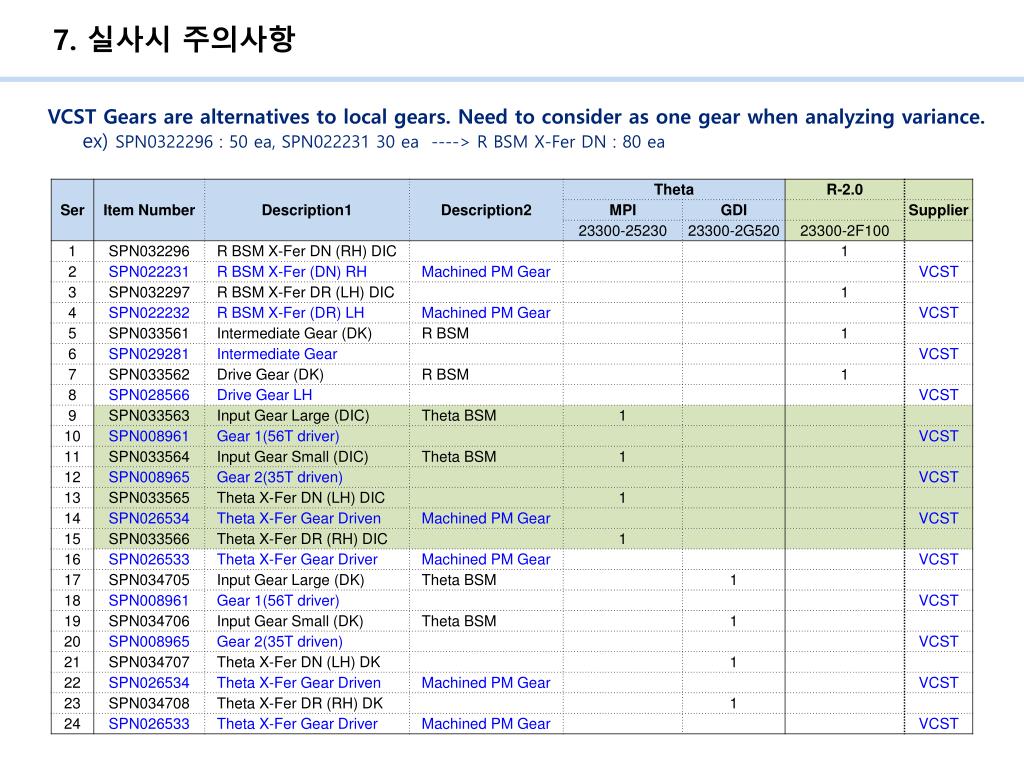
Task: Click the 'Ser' column header
Action: 72,210
